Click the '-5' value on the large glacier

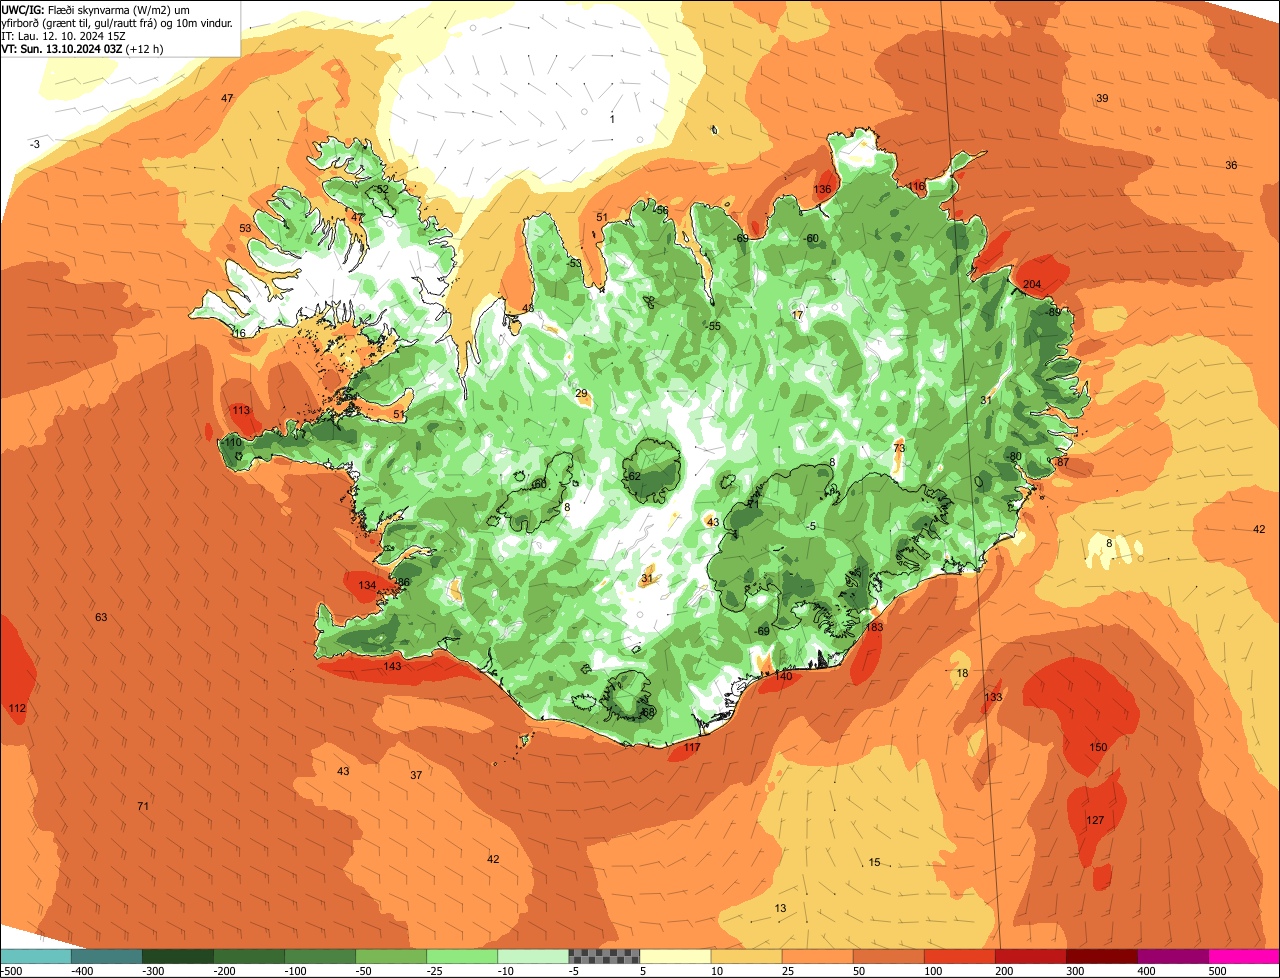(x=811, y=526)
